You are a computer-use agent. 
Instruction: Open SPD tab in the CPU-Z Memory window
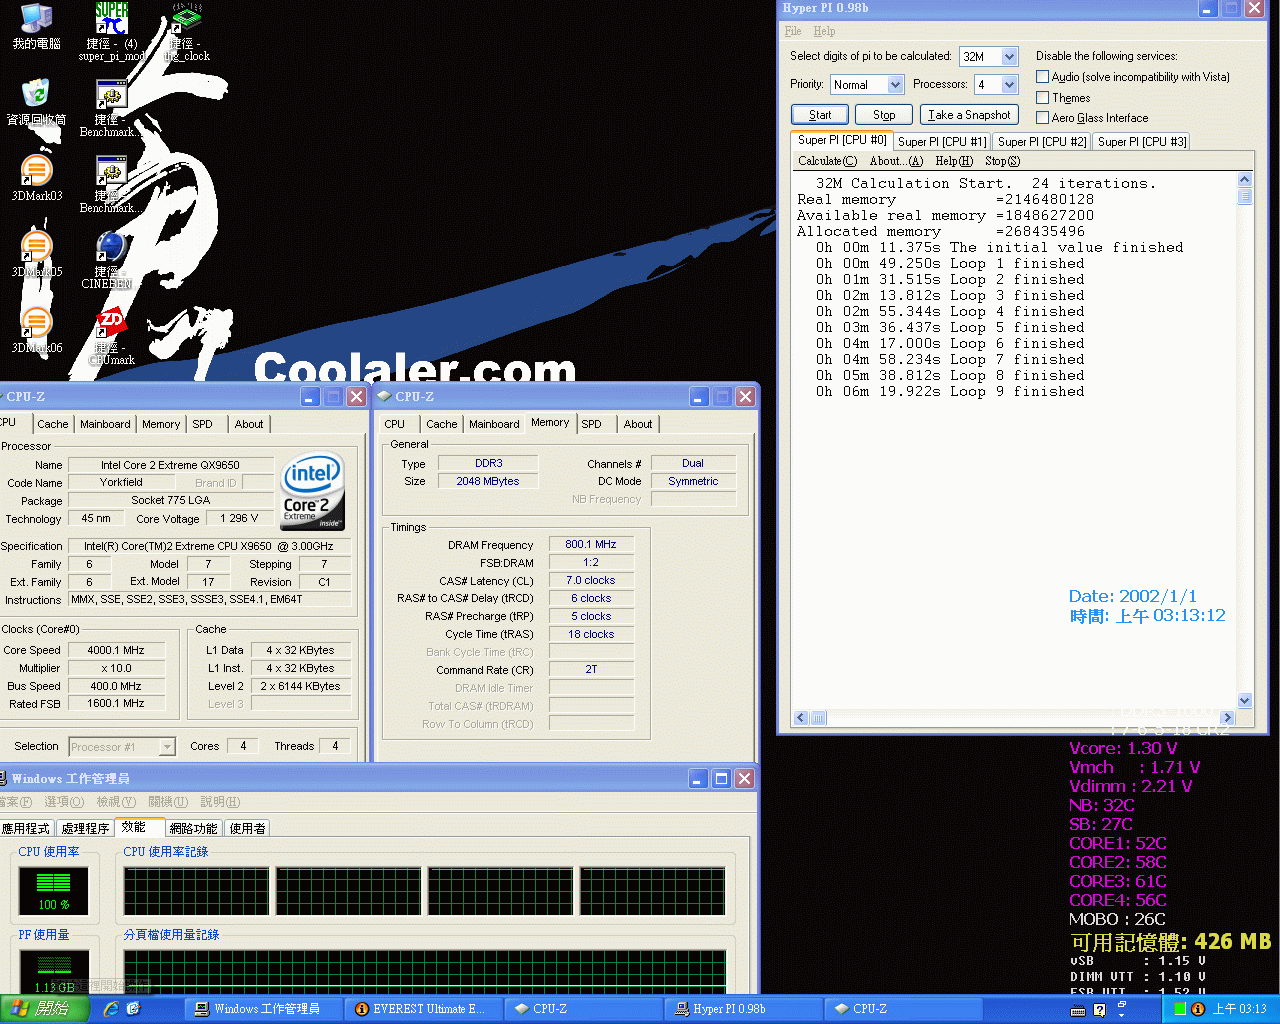click(x=592, y=424)
